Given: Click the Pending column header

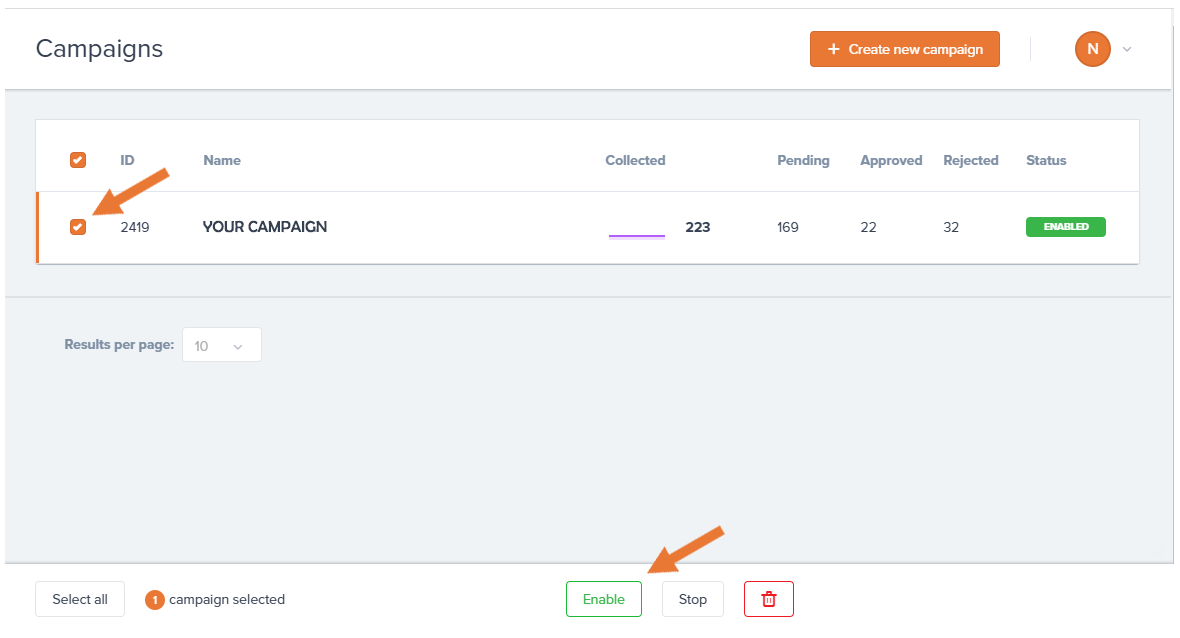Looking at the screenshot, I should coord(803,160).
